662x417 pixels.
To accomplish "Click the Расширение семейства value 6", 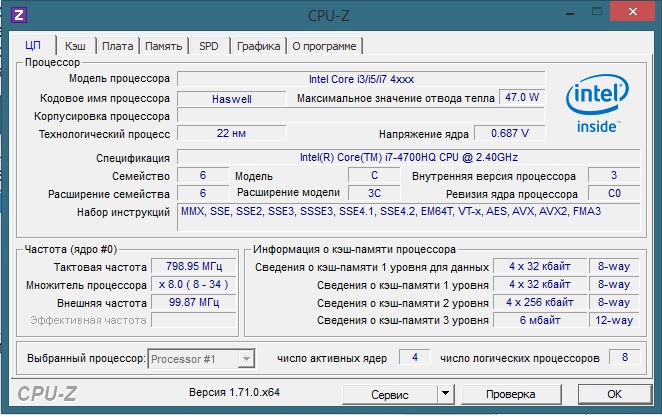I will (203, 193).
